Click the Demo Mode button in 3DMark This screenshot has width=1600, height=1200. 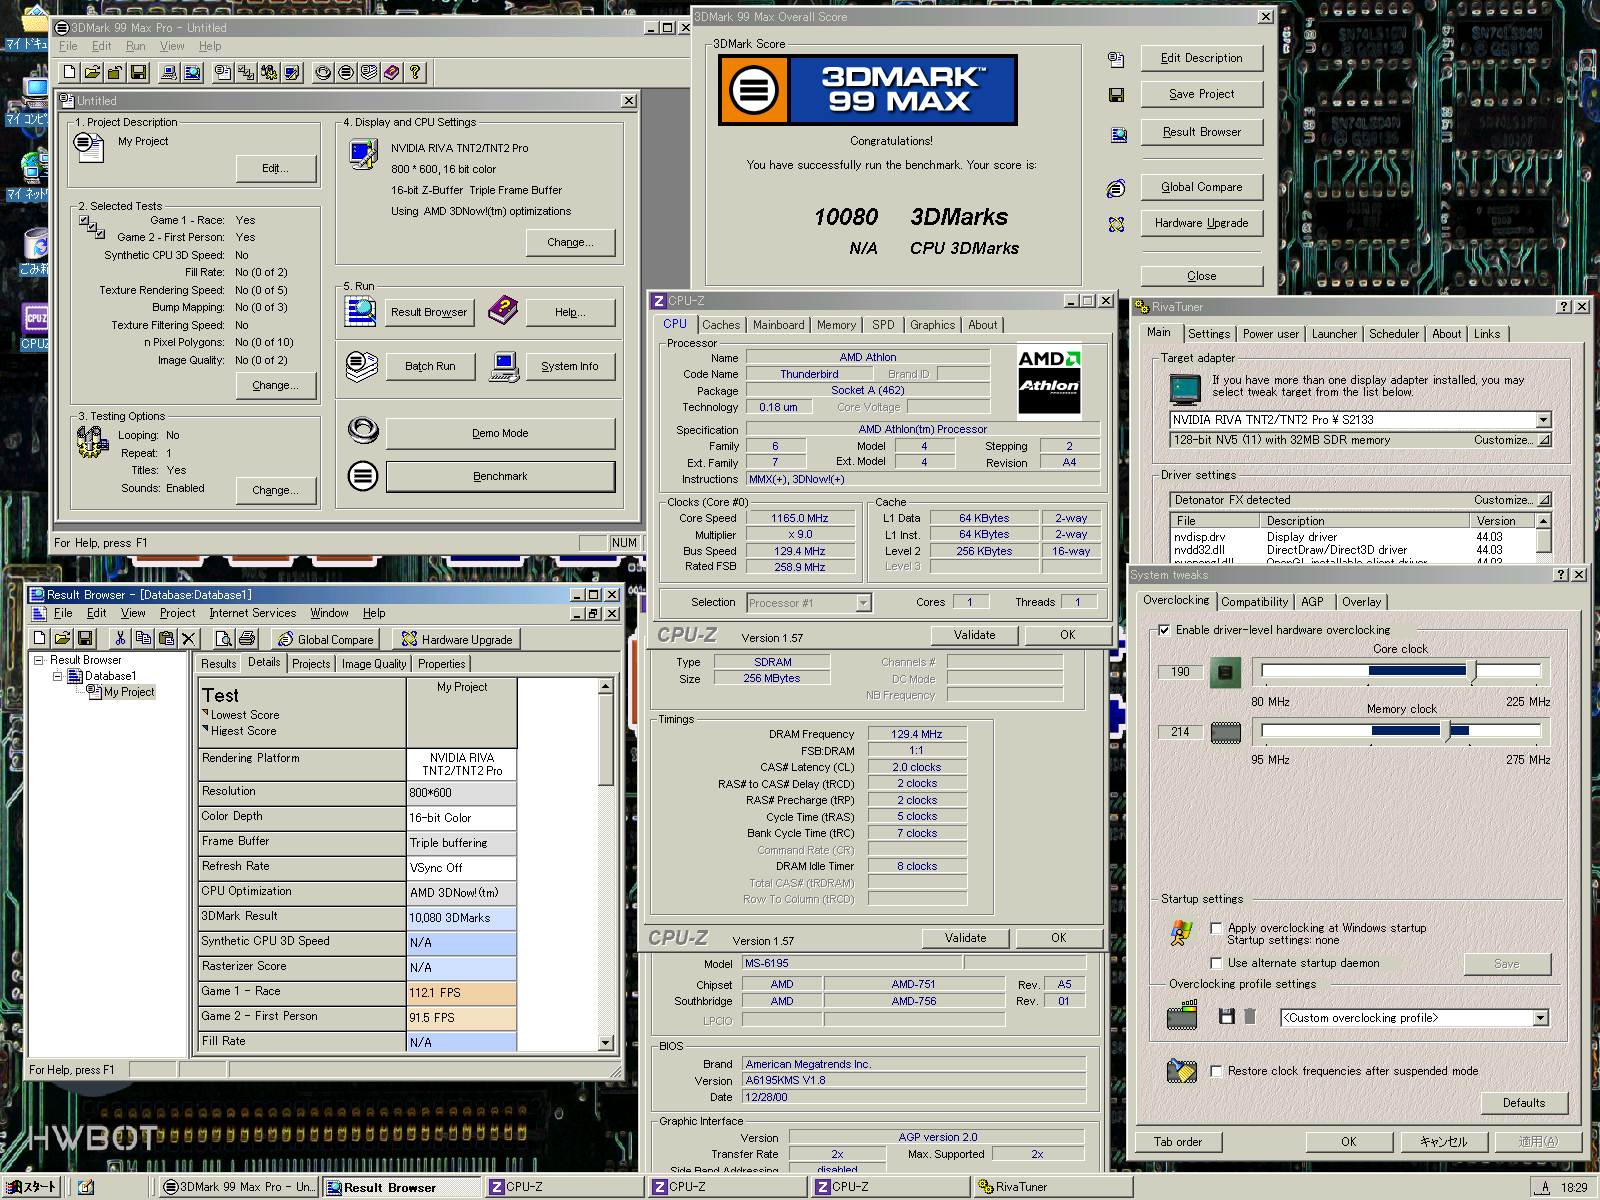click(500, 433)
